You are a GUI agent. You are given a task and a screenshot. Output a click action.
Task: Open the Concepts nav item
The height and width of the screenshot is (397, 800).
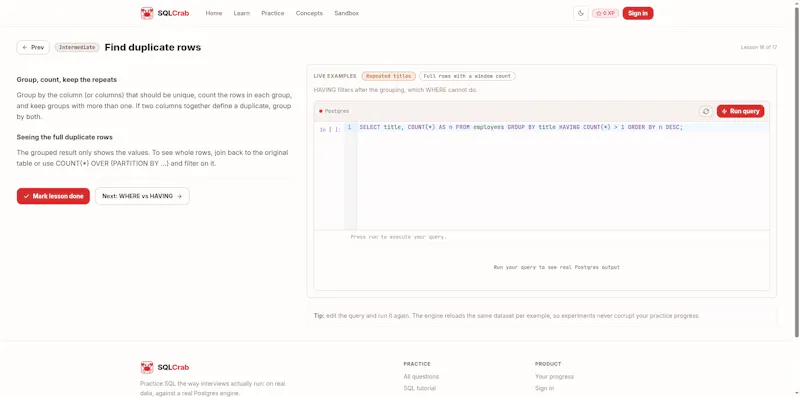309,13
